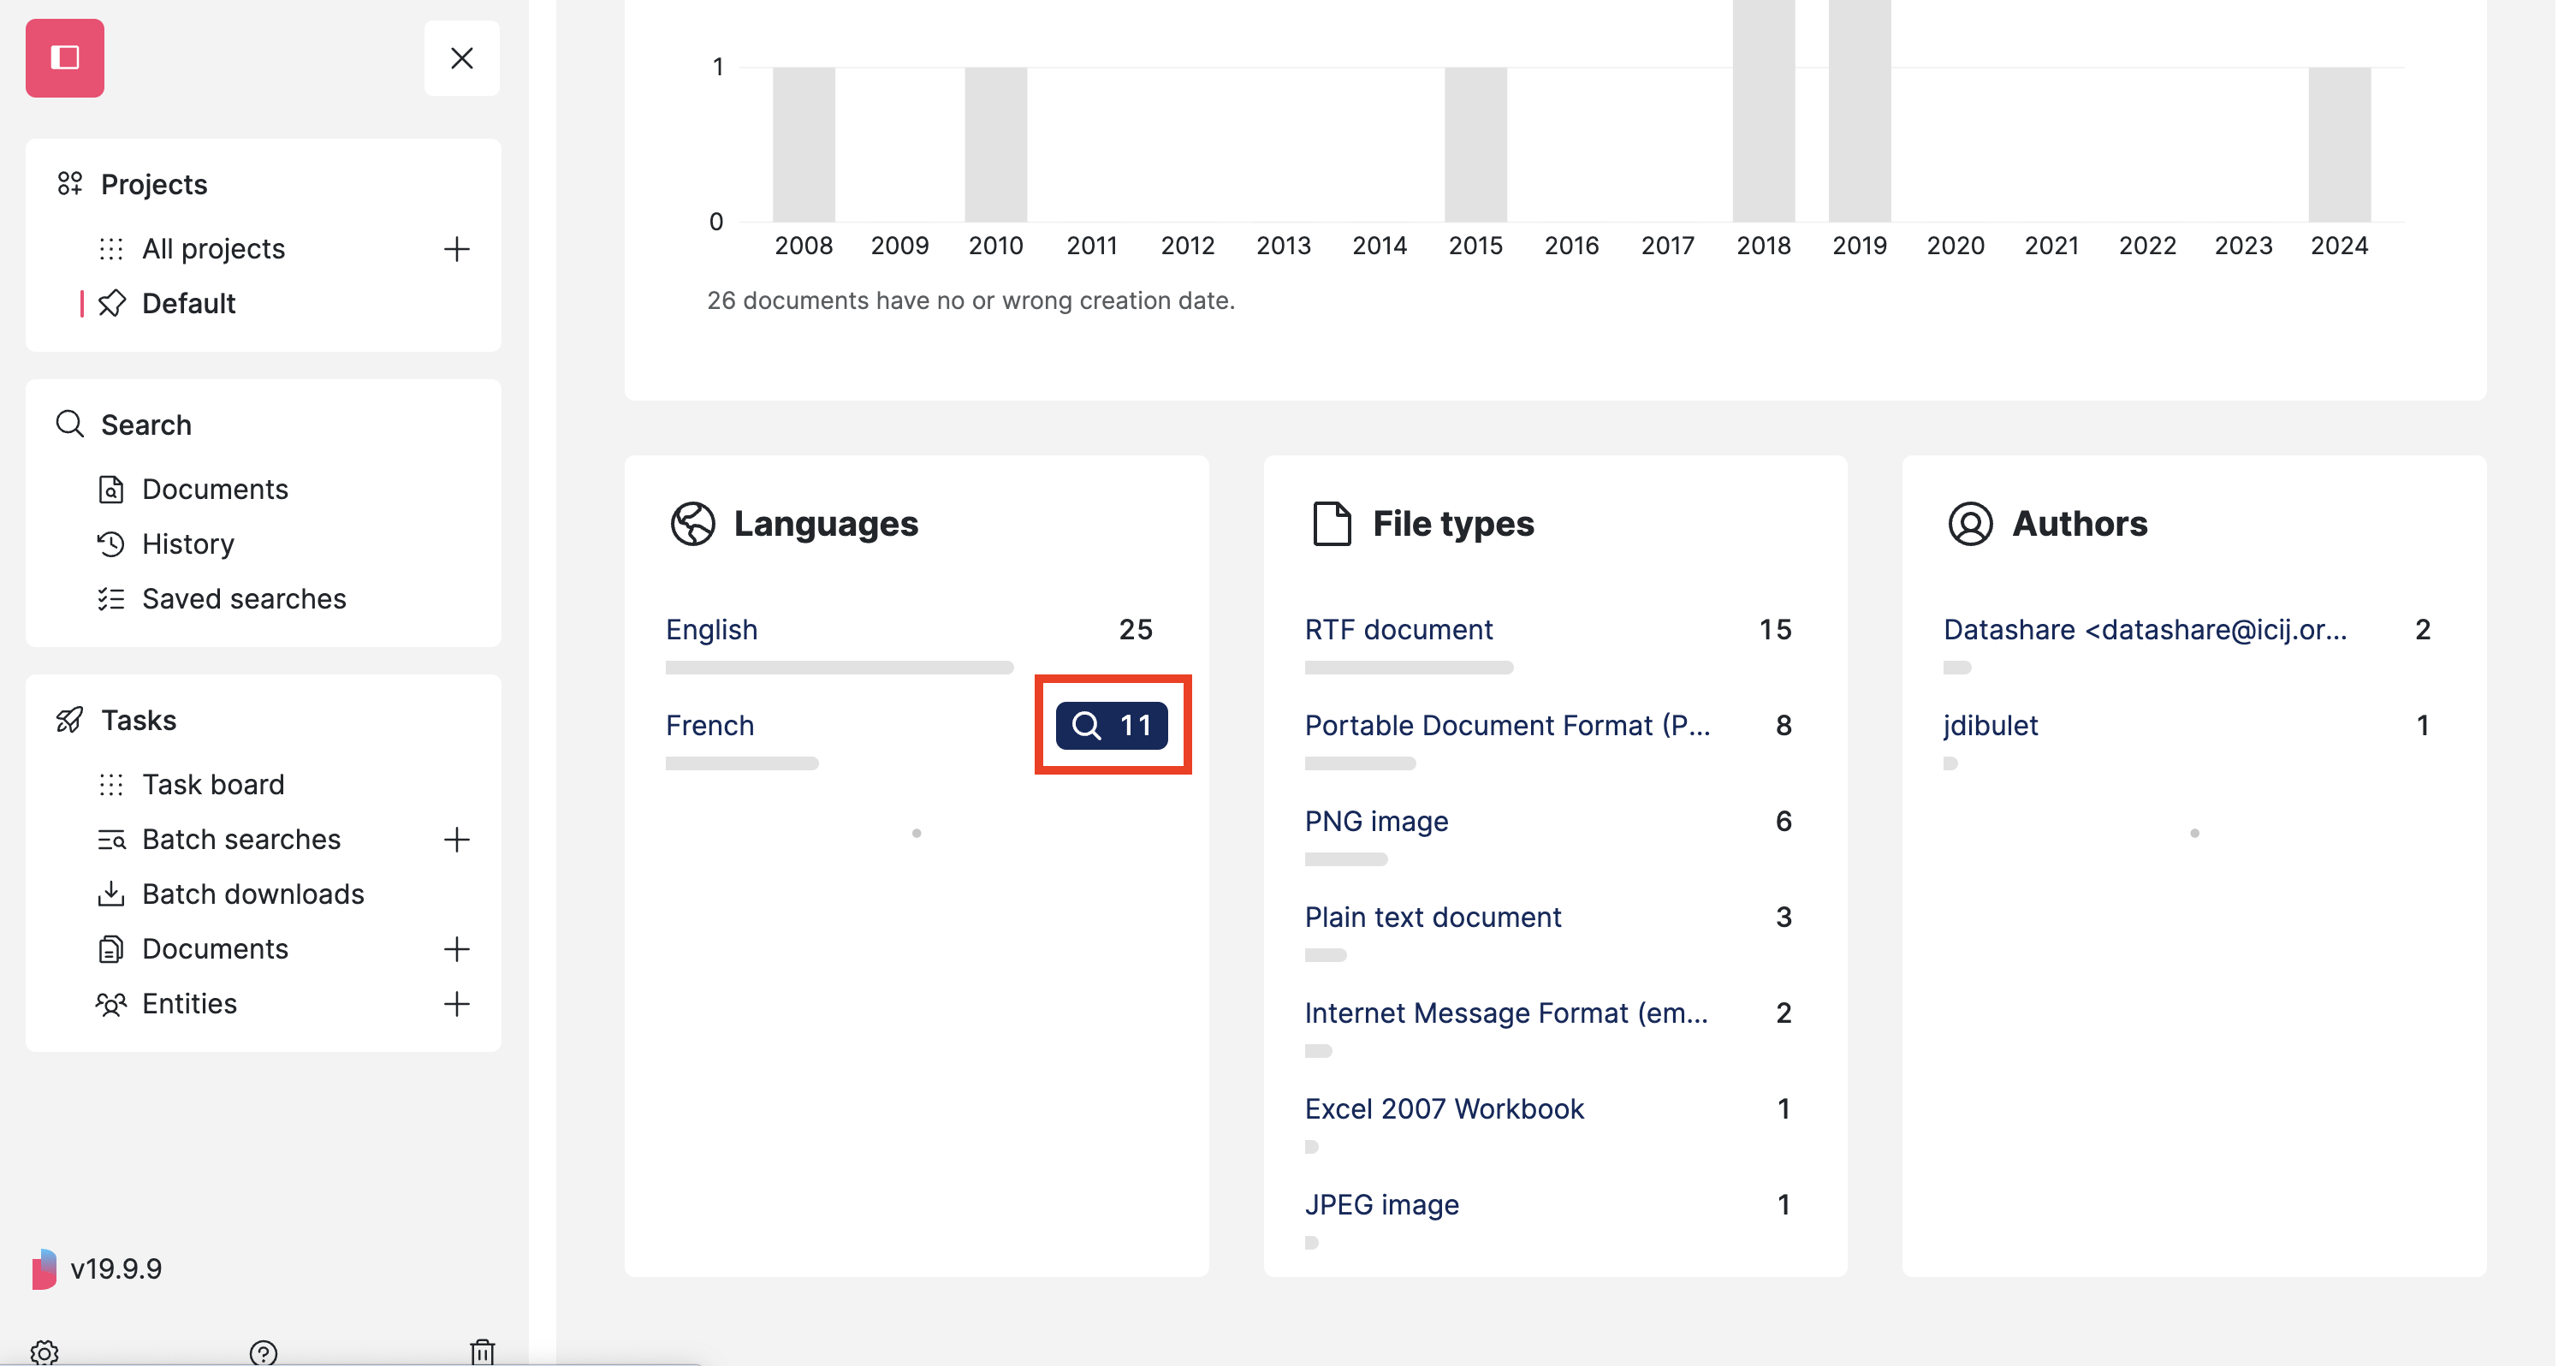
Task: View documents authored by jdibulet
Action: click(1991, 725)
